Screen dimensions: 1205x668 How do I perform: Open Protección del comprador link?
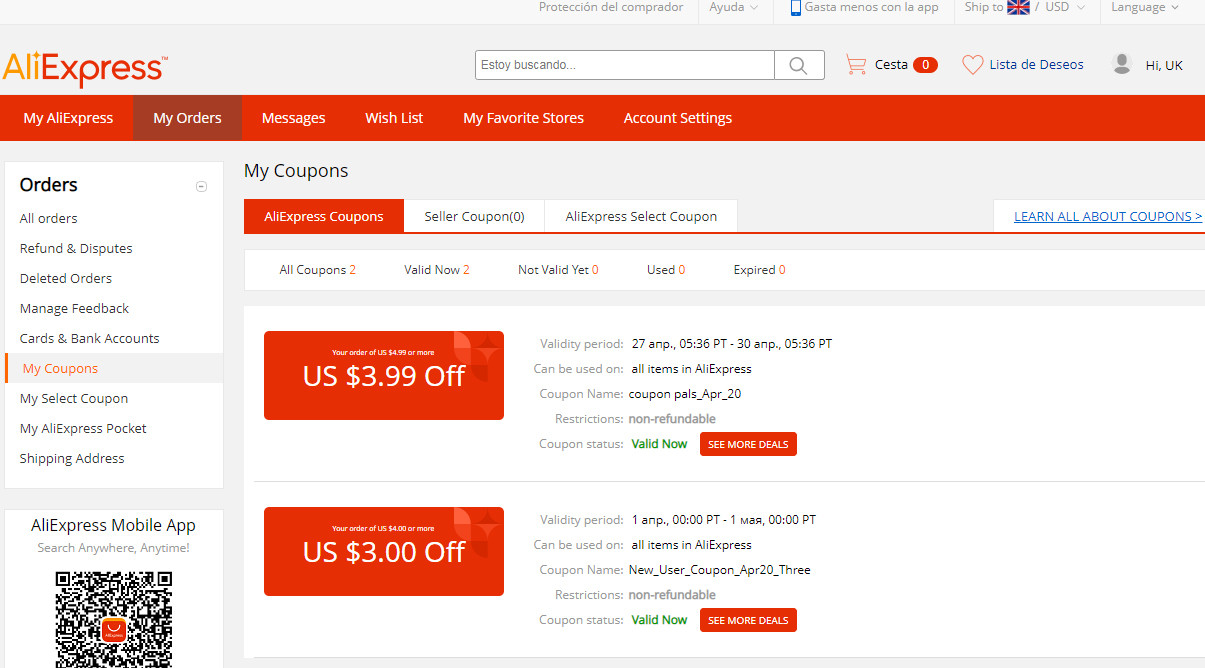(611, 7)
